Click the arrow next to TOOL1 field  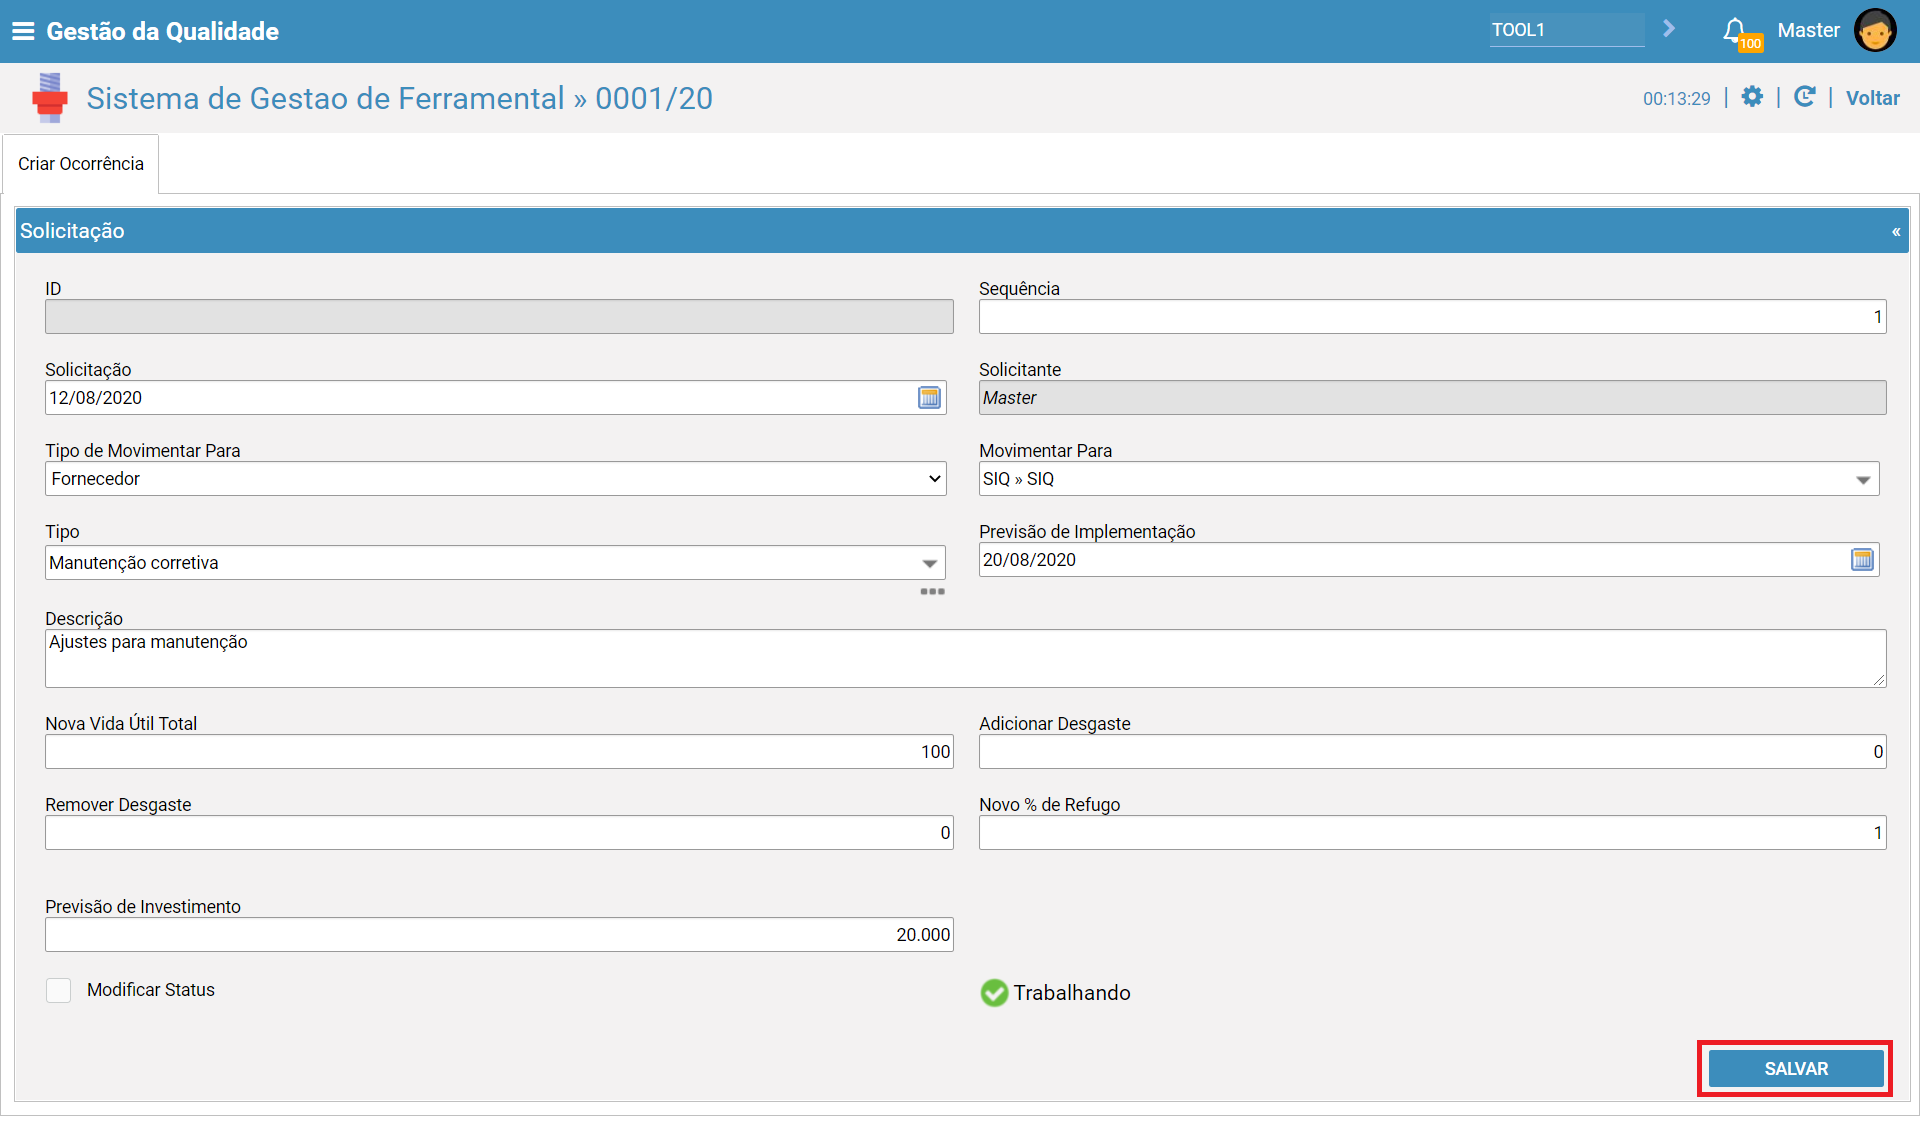[x=1669, y=29]
